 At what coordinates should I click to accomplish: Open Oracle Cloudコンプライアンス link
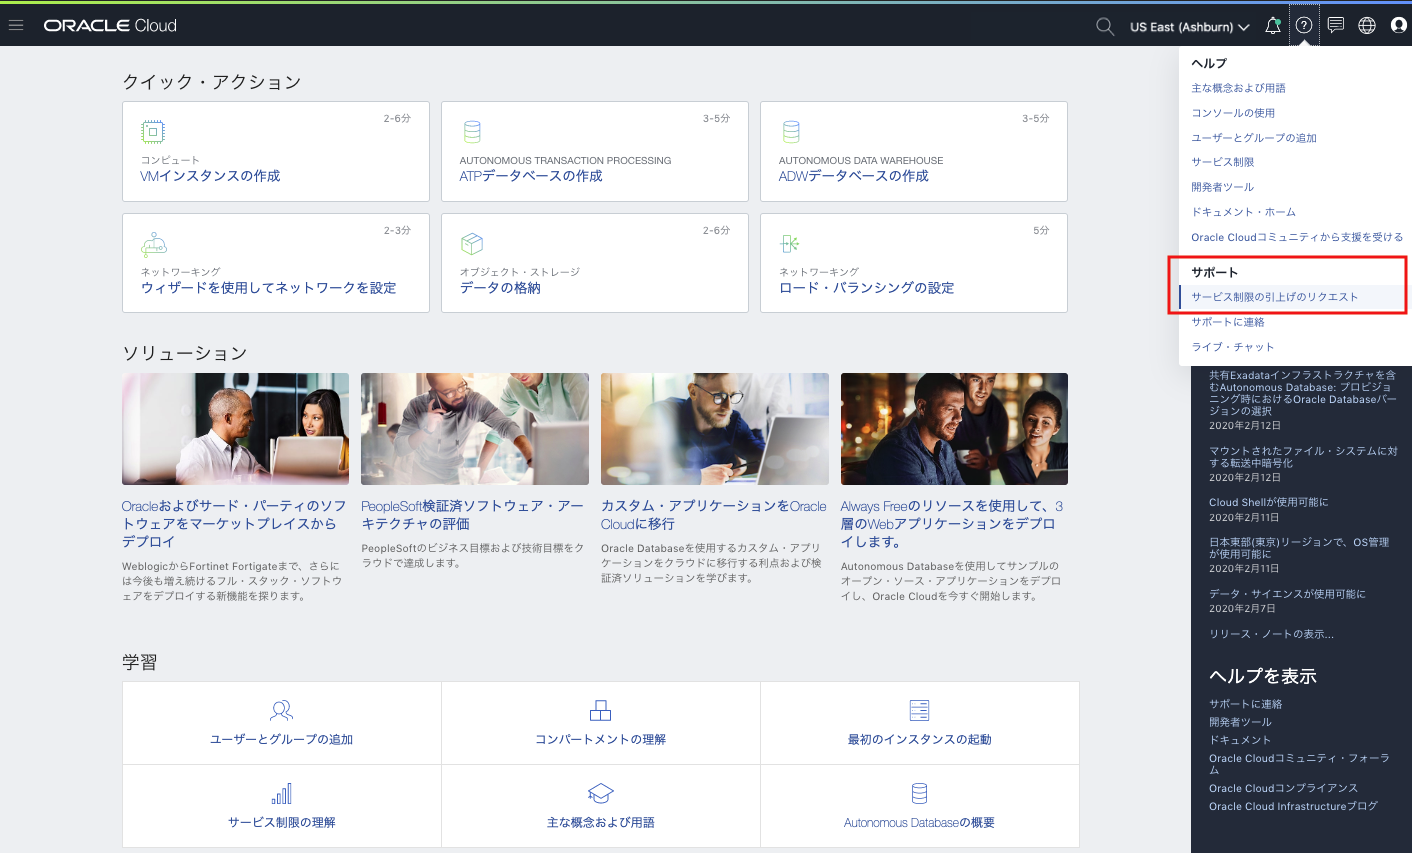click(x=1283, y=788)
